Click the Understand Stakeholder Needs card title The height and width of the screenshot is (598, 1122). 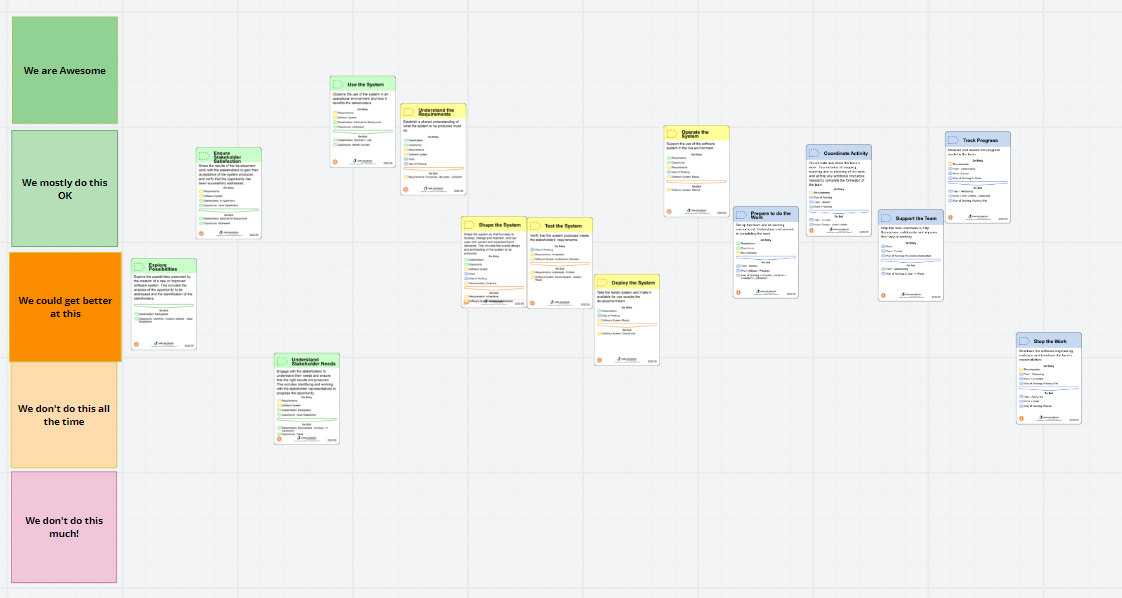pos(313,362)
